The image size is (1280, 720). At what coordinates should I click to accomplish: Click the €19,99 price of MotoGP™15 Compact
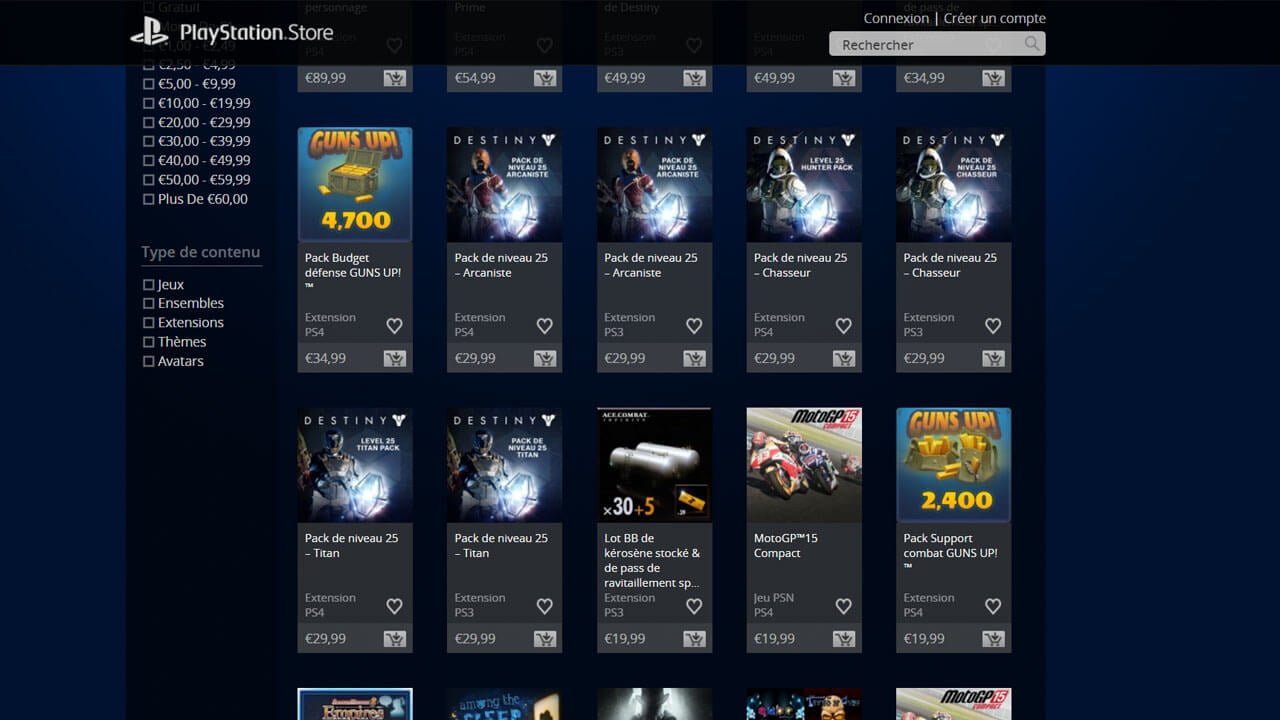(774, 638)
